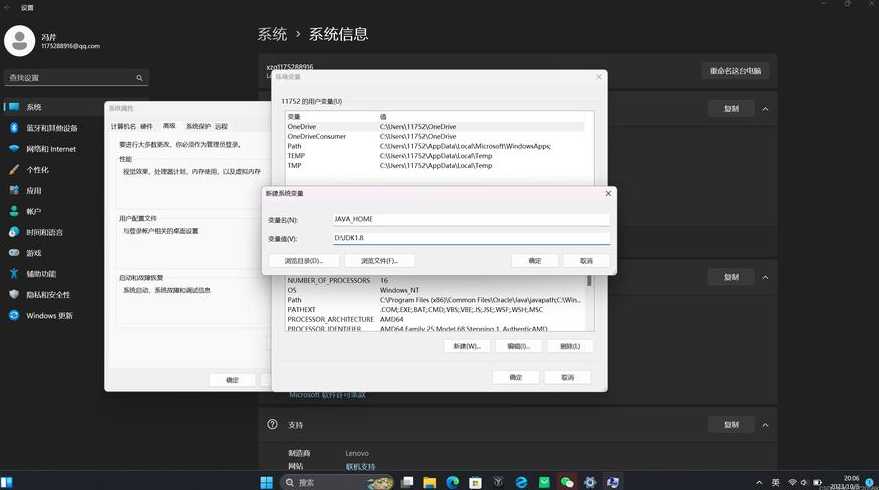Click Browse Directory button in new variable dialog
Screen dimensions: 879x490
tap(304, 261)
